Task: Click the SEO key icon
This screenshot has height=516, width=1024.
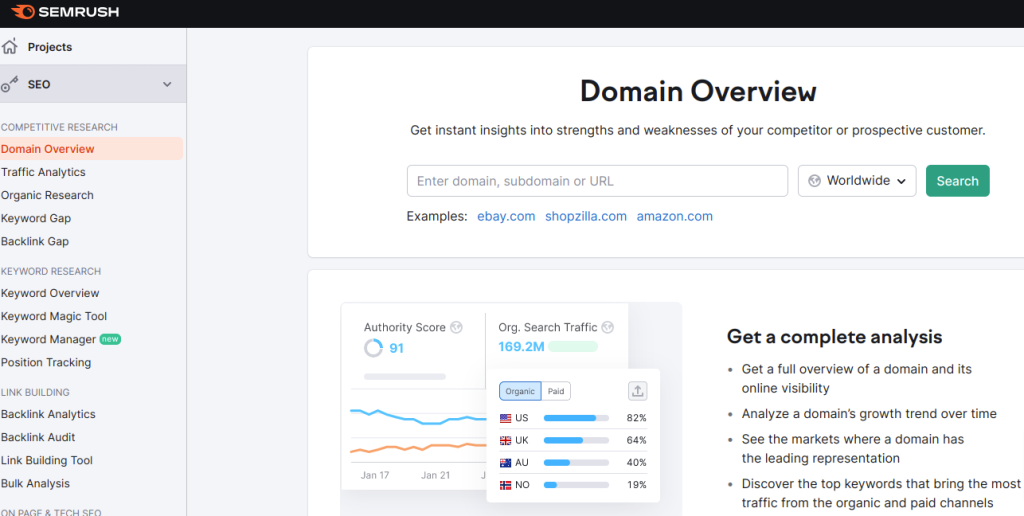Action: (x=9, y=84)
